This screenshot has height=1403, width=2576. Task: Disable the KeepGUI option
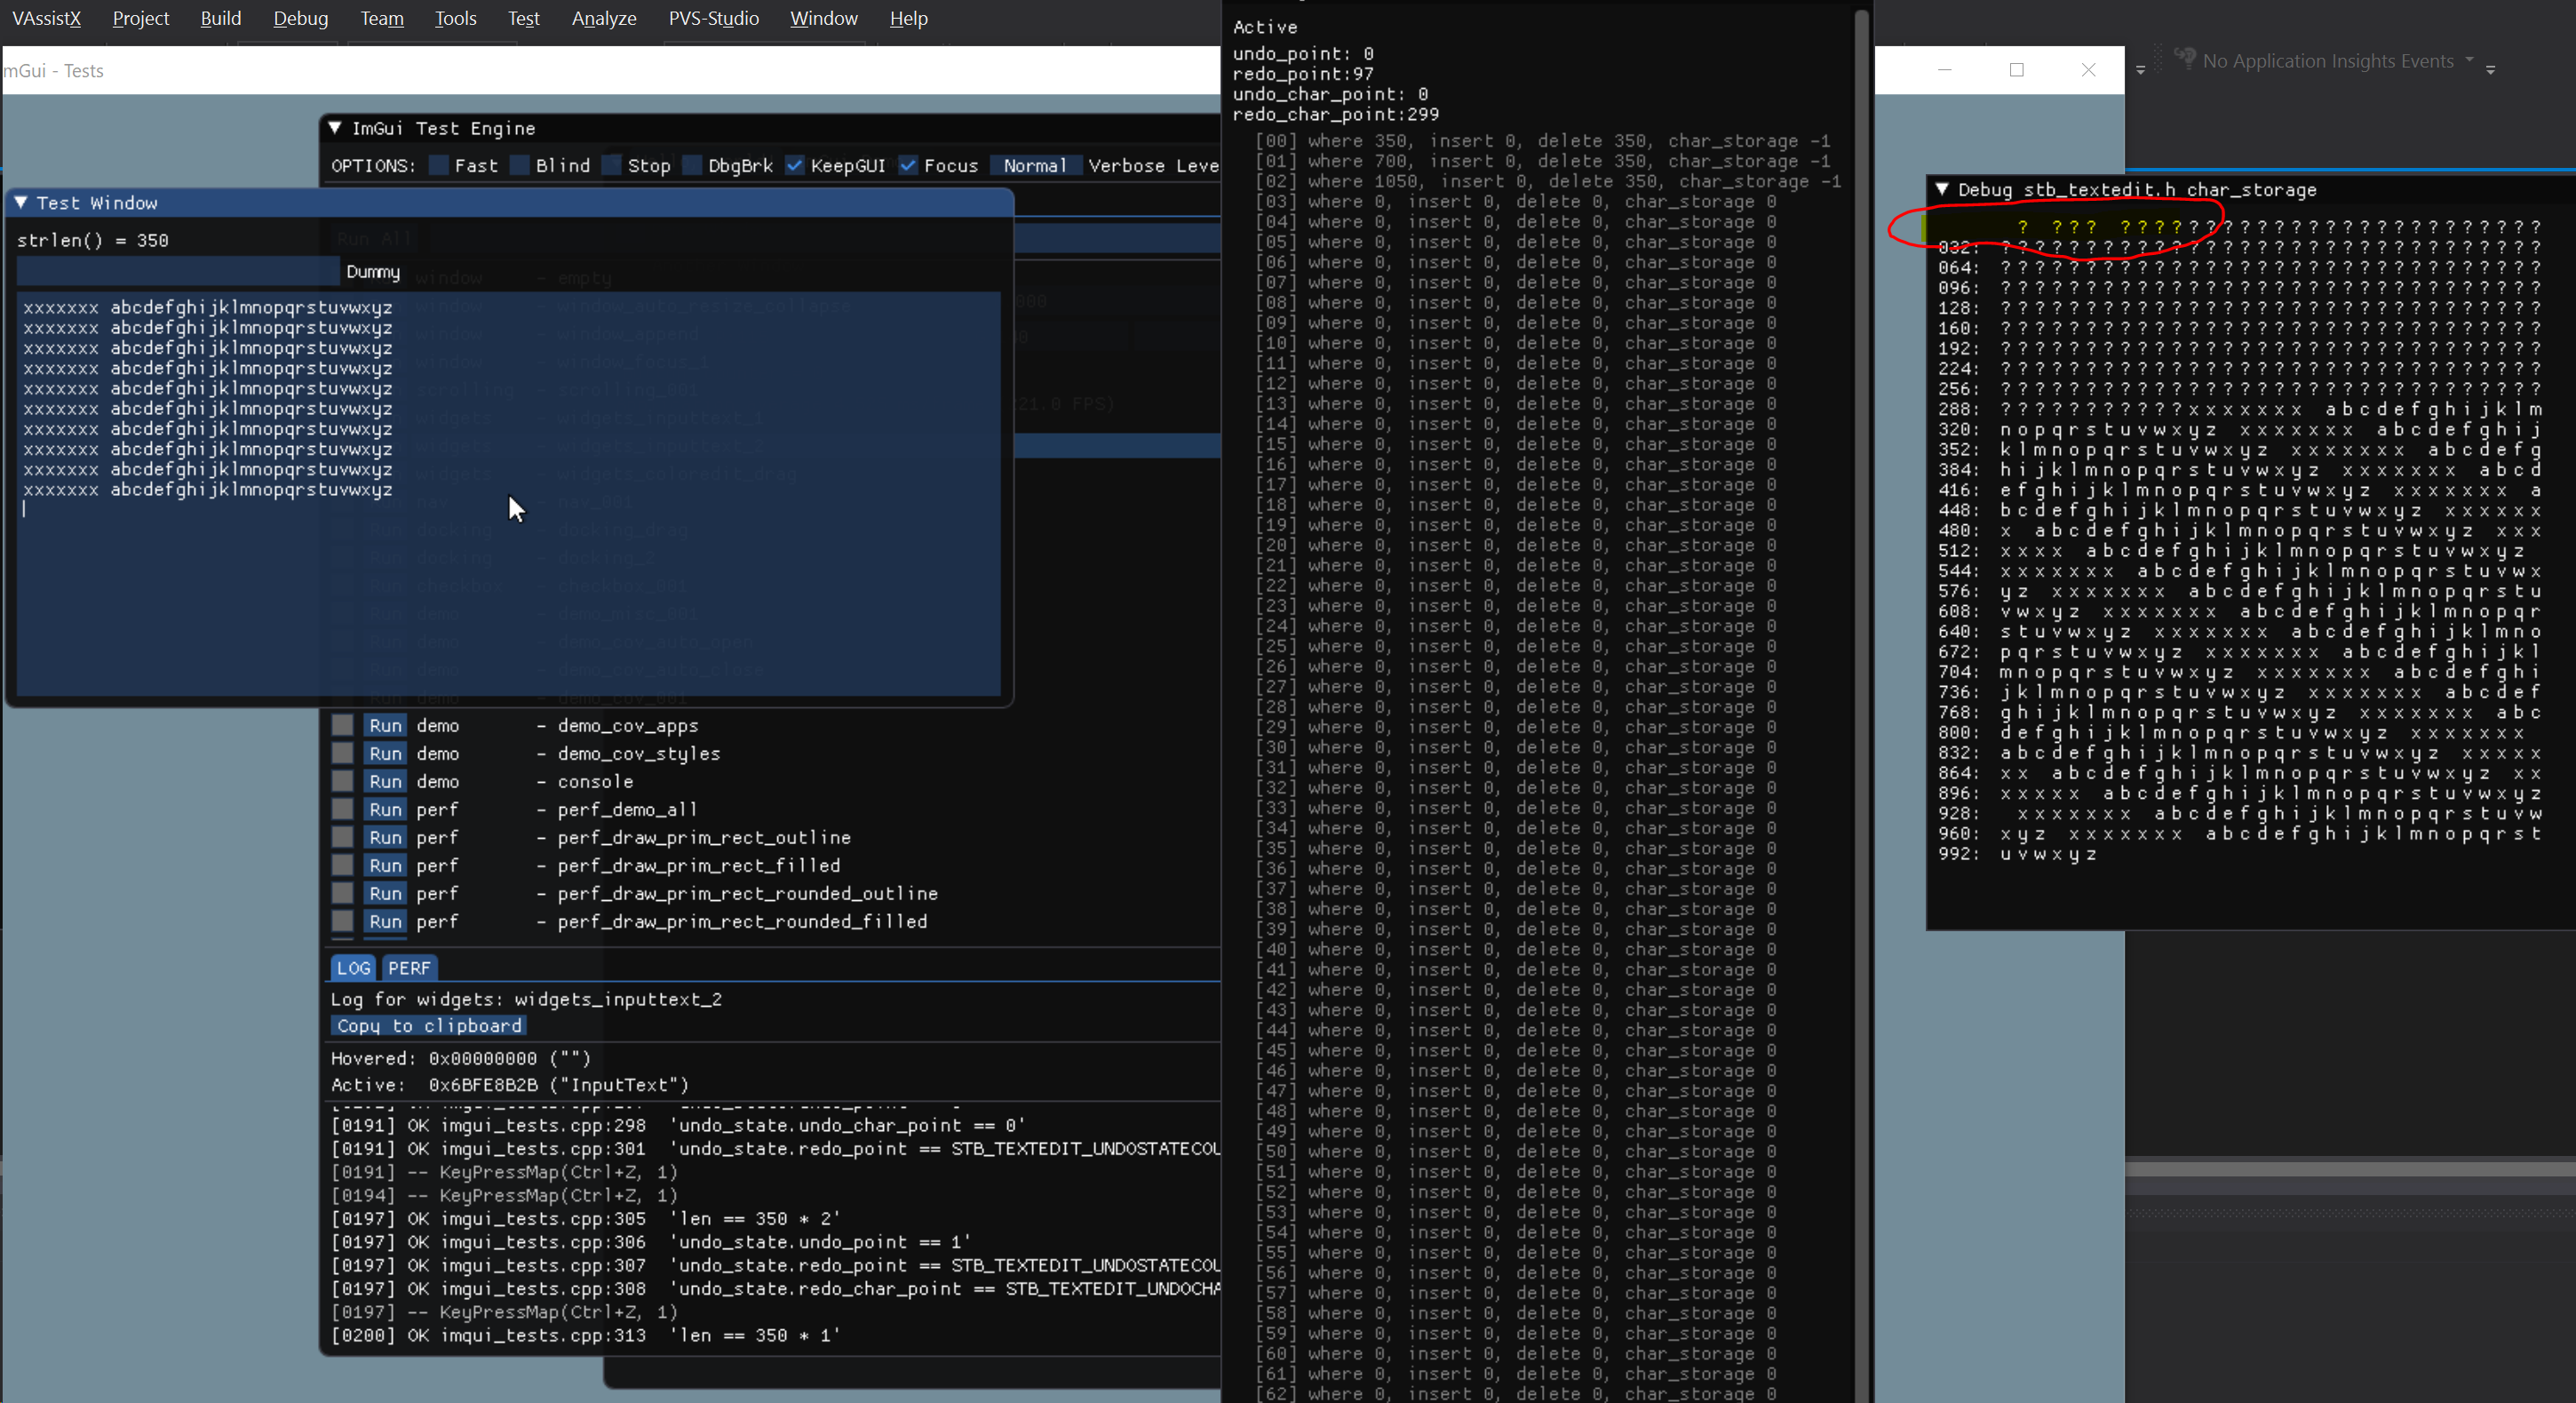click(x=795, y=165)
